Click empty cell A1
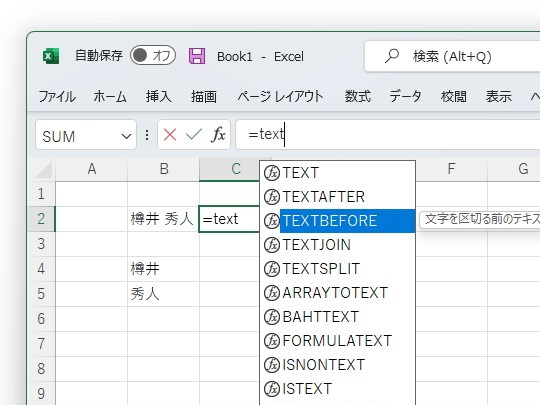This screenshot has height=405, width=540. click(x=92, y=194)
